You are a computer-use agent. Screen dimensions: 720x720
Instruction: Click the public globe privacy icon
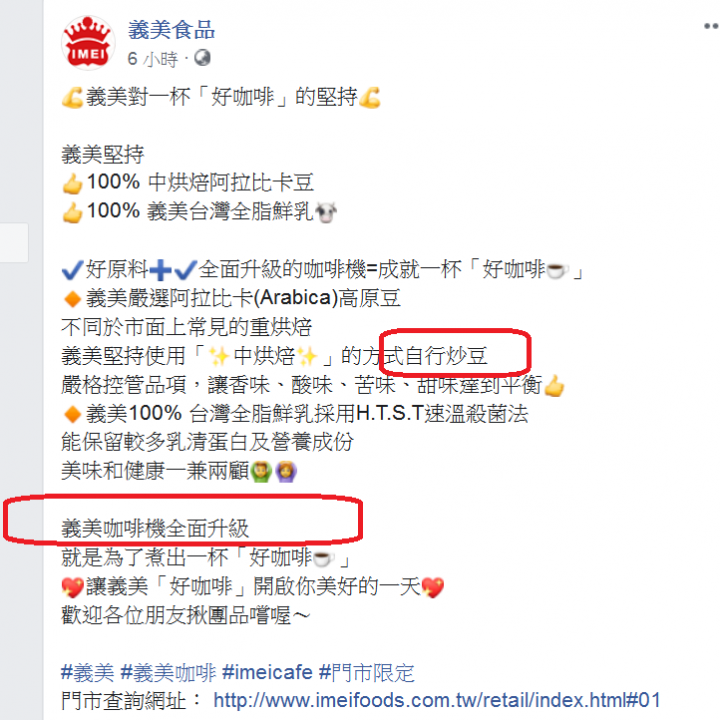pos(202,58)
